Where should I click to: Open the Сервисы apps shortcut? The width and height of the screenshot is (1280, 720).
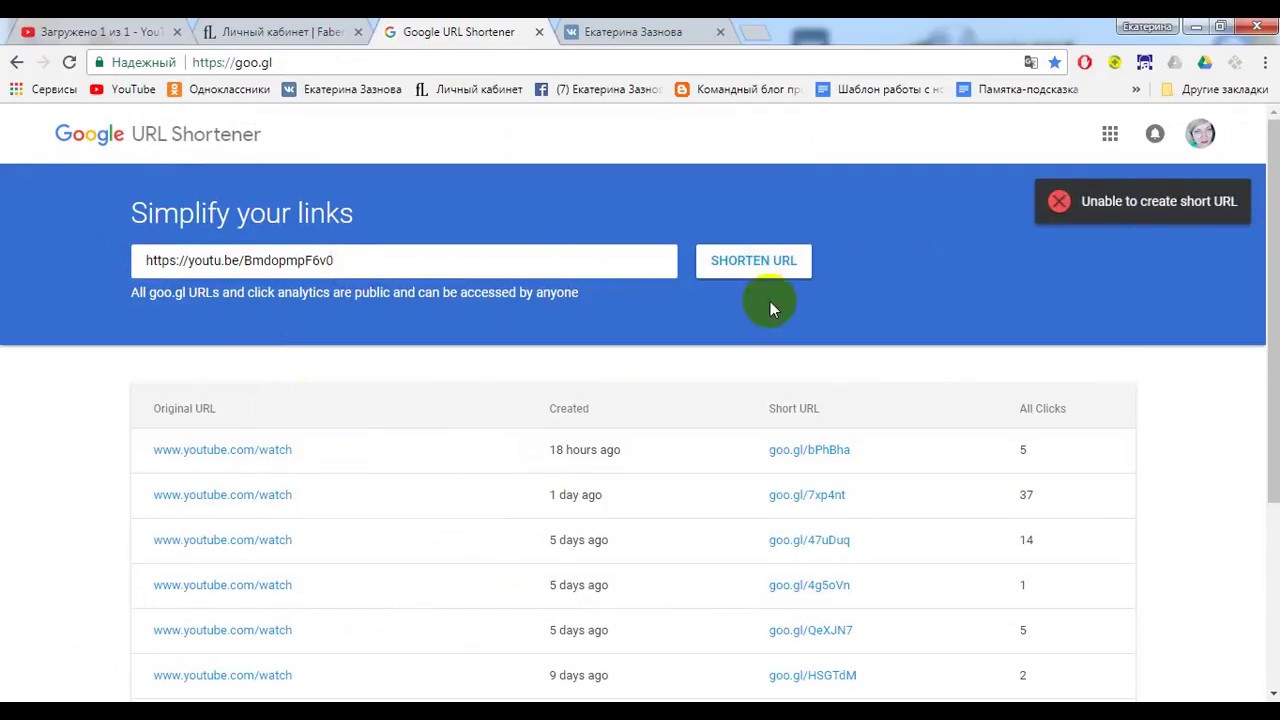tap(43, 89)
